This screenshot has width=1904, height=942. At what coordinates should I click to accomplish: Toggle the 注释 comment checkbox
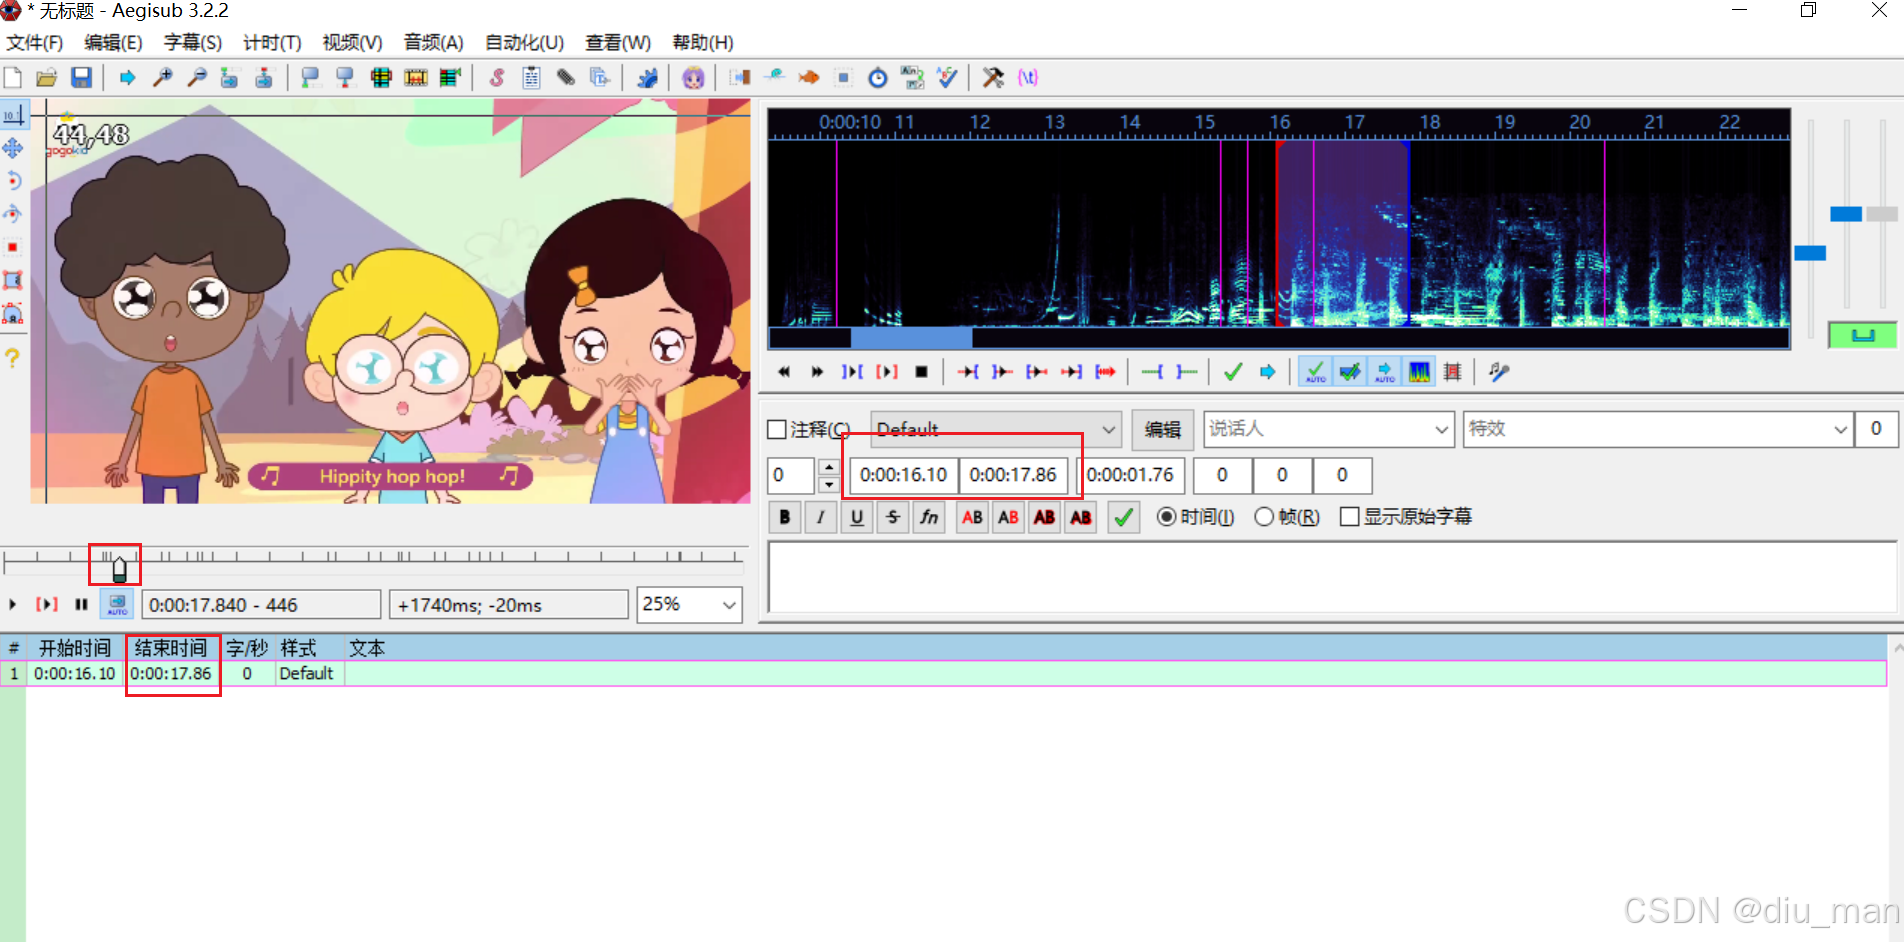click(x=777, y=430)
